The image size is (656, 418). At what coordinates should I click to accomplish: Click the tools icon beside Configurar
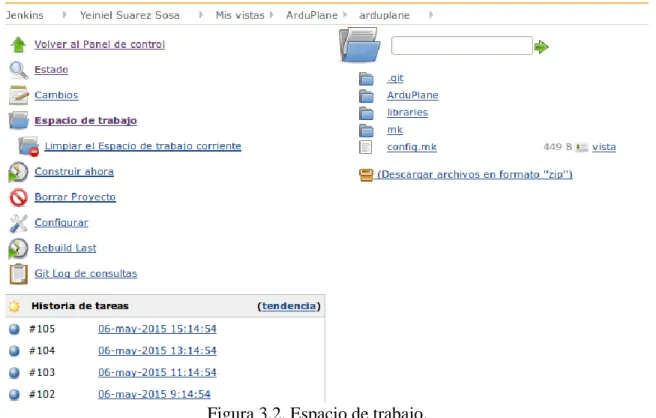(18, 223)
